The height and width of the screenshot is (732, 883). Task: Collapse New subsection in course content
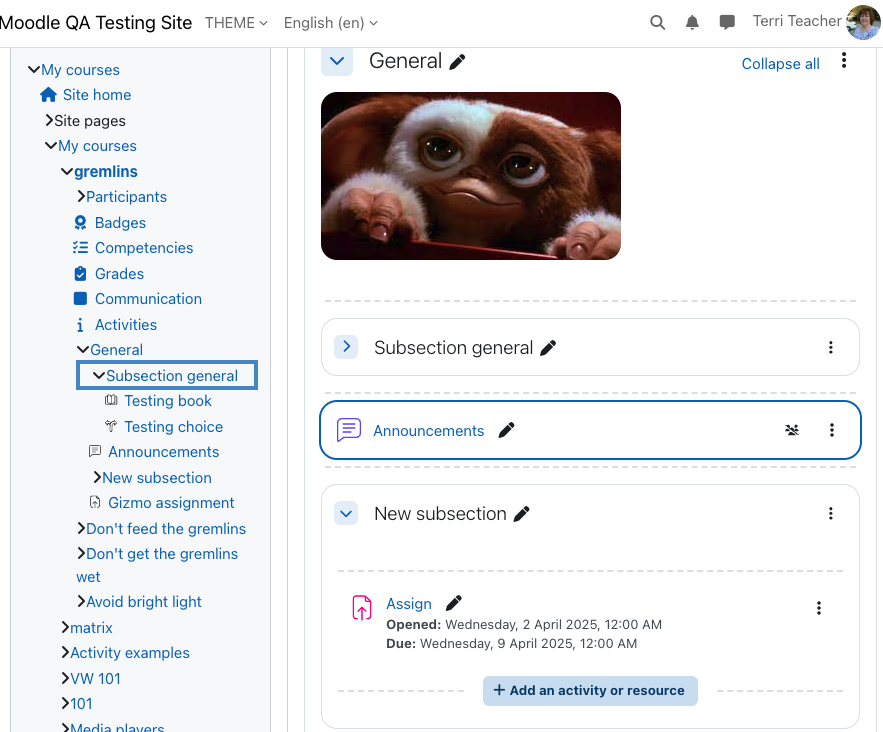[346, 513]
